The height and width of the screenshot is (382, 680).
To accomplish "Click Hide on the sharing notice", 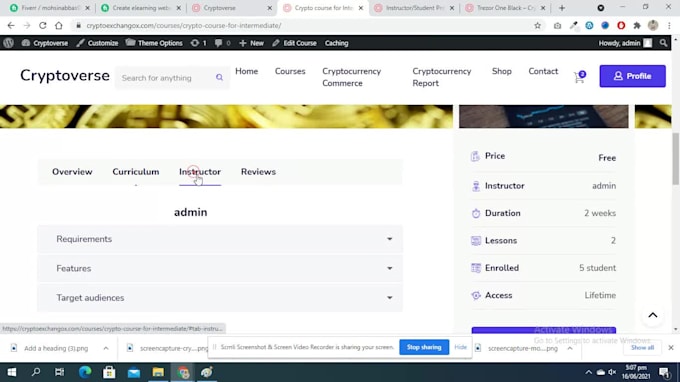I will [x=461, y=347].
